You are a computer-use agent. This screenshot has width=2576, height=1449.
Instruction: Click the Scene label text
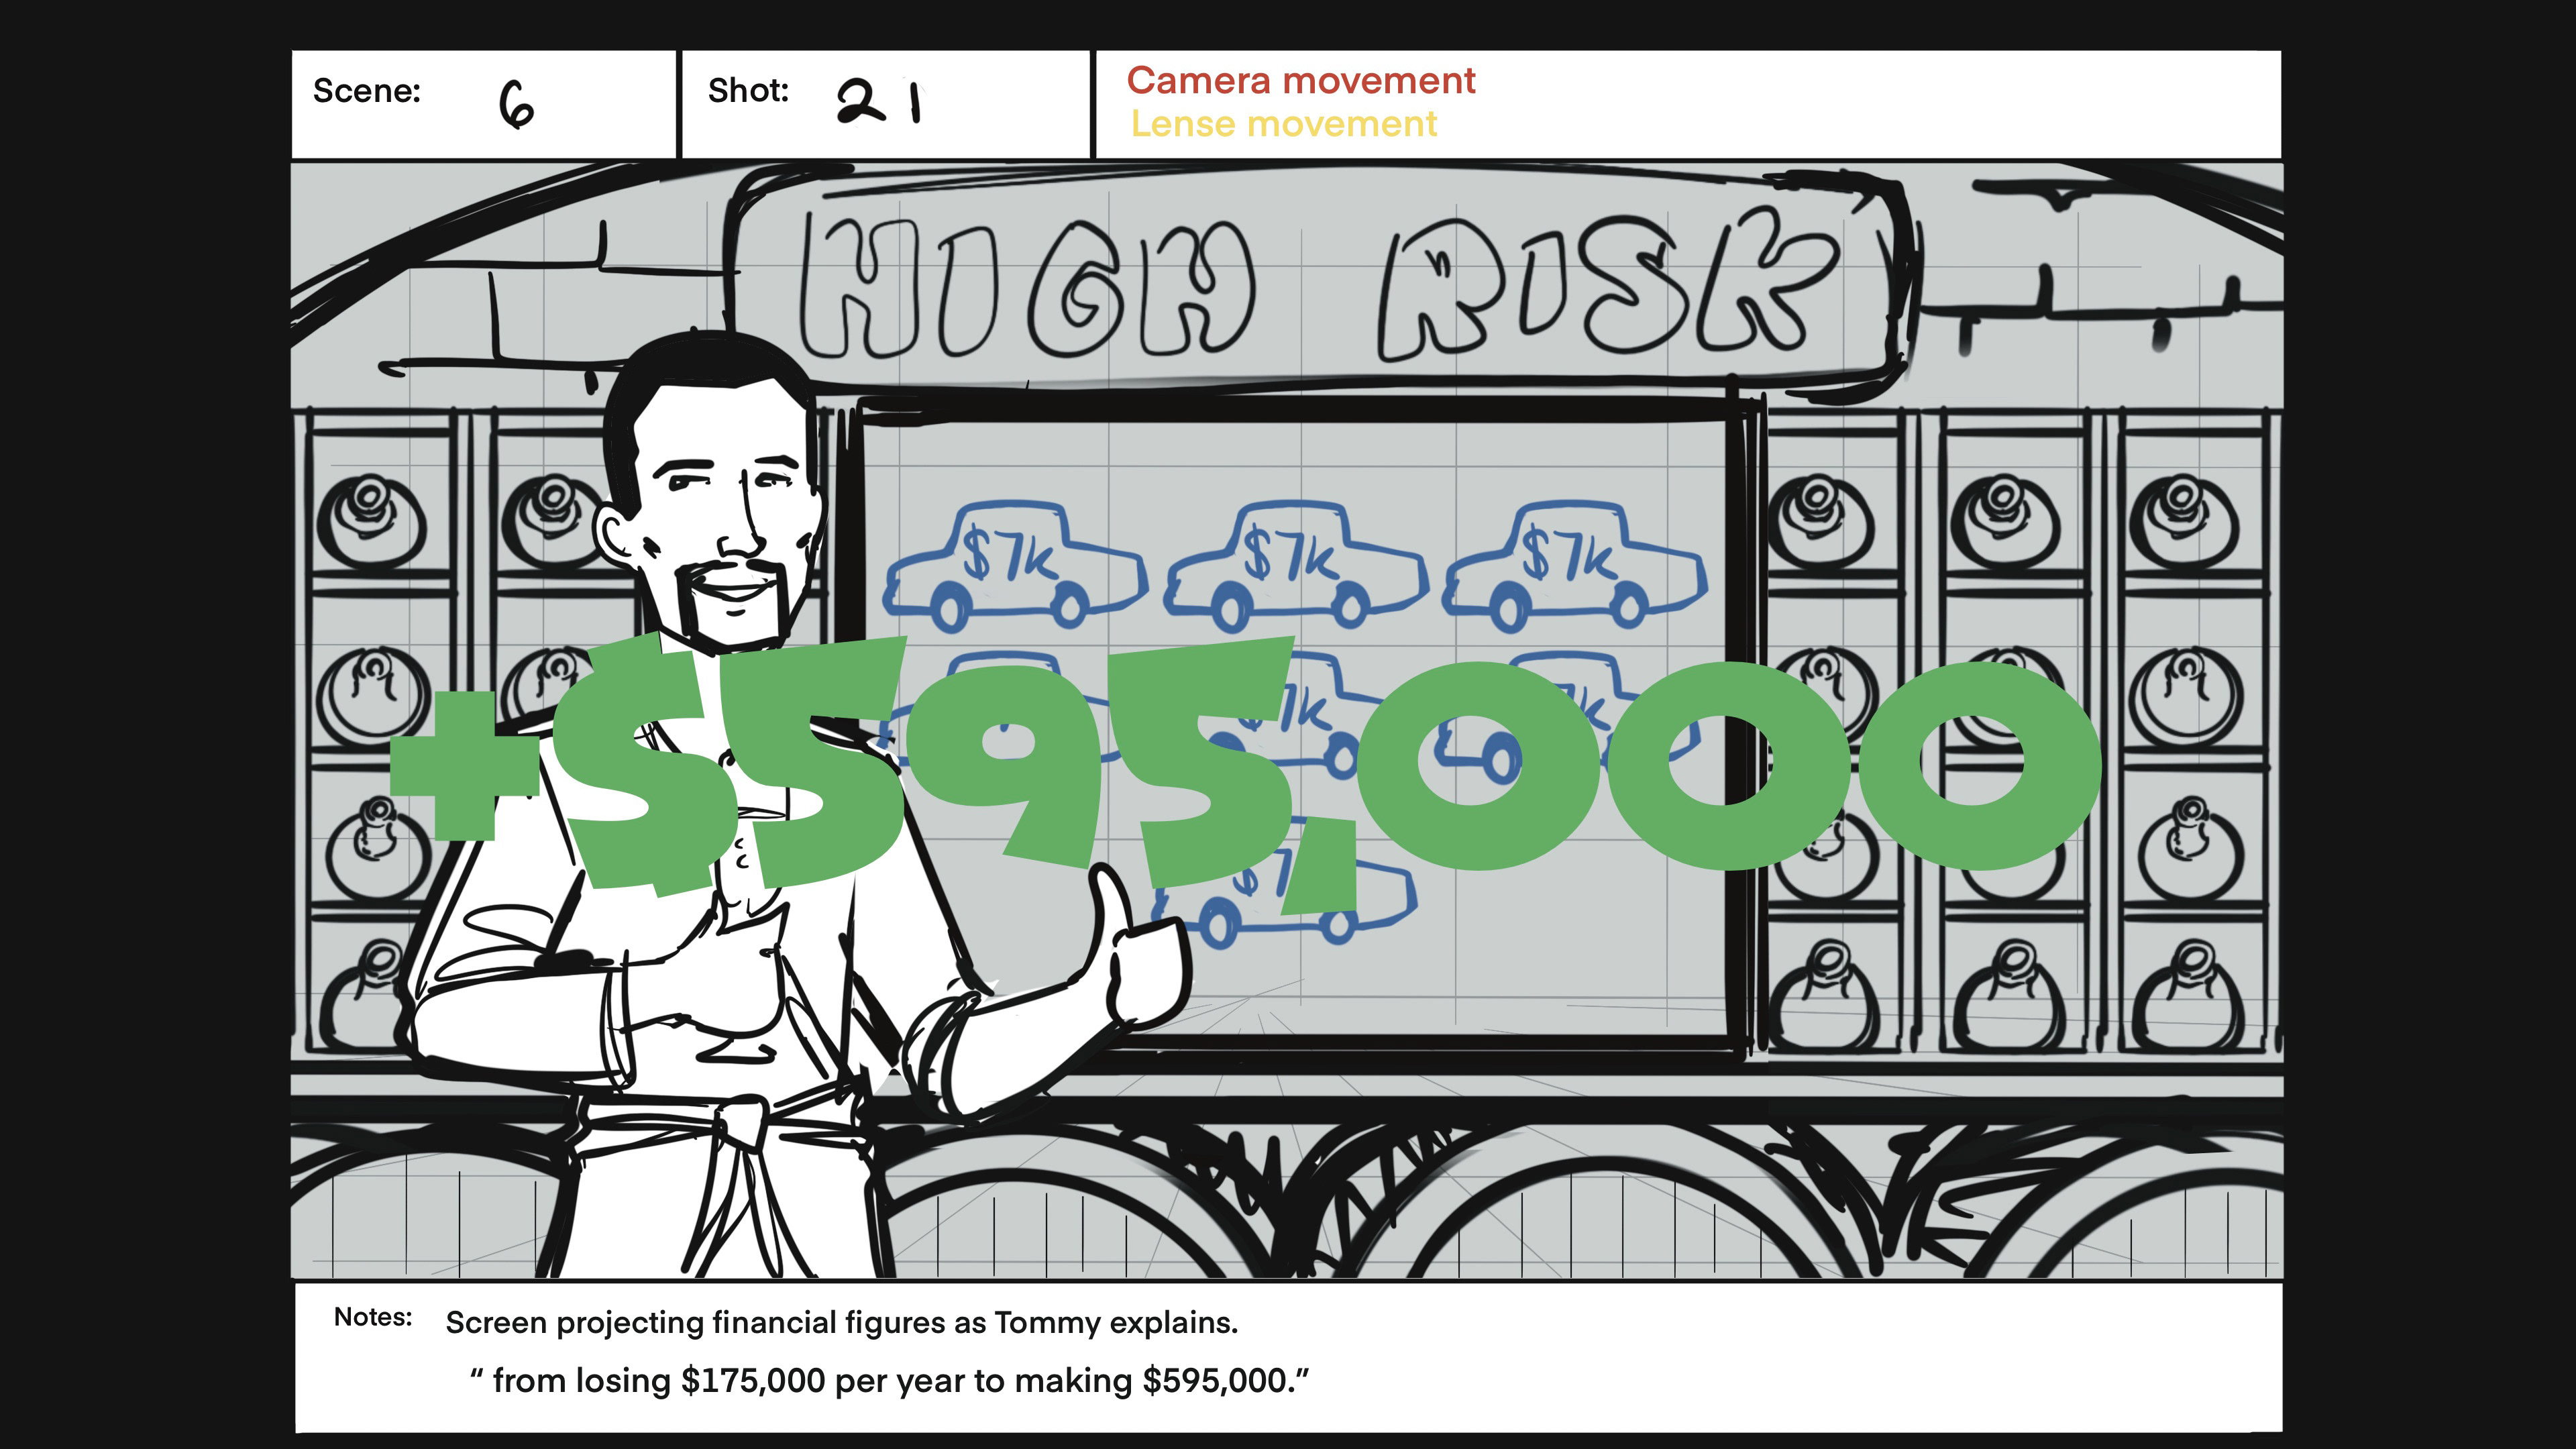(x=366, y=91)
